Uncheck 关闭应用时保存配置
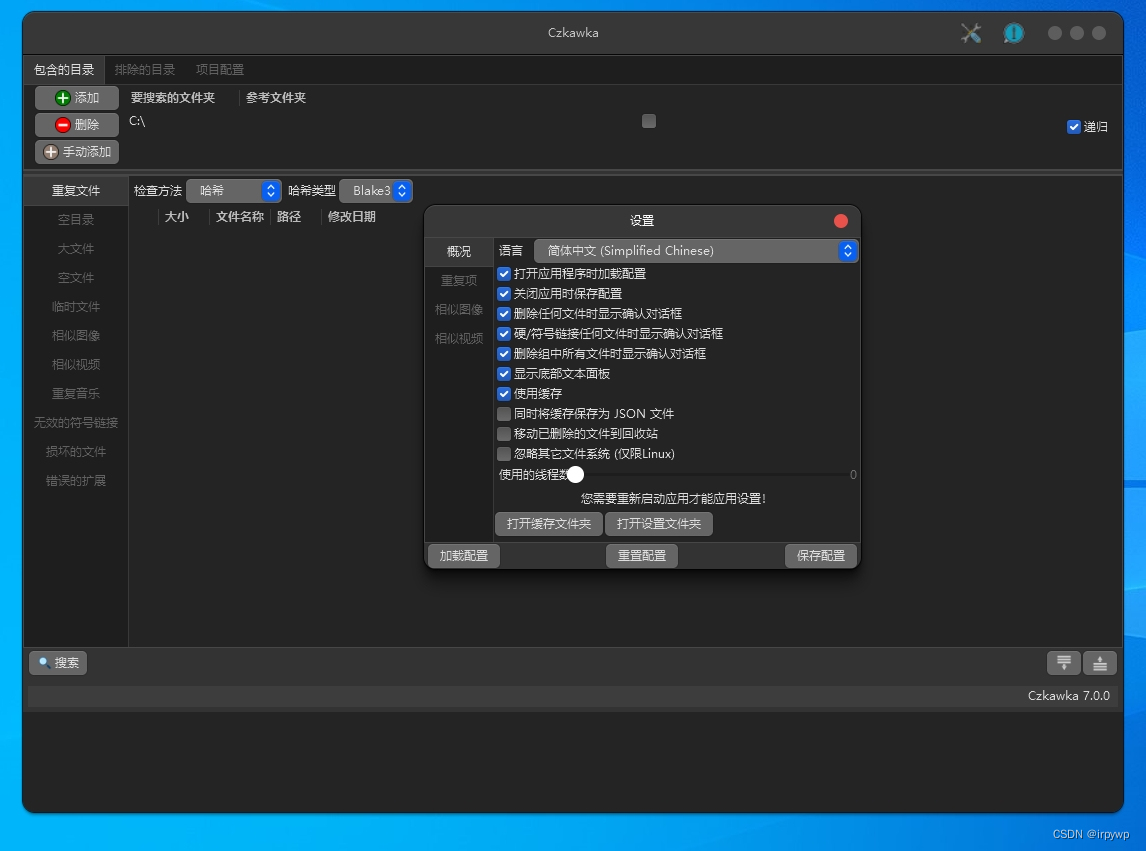The height and width of the screenshot is (851, 1146). click(504, 294)
